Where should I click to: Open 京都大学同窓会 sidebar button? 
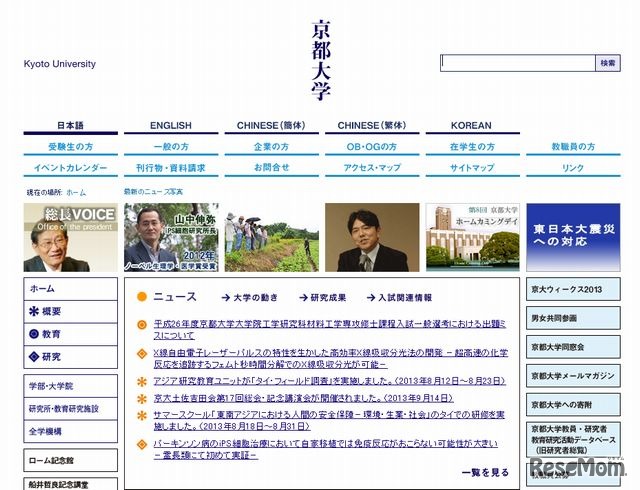pos(573,347)
